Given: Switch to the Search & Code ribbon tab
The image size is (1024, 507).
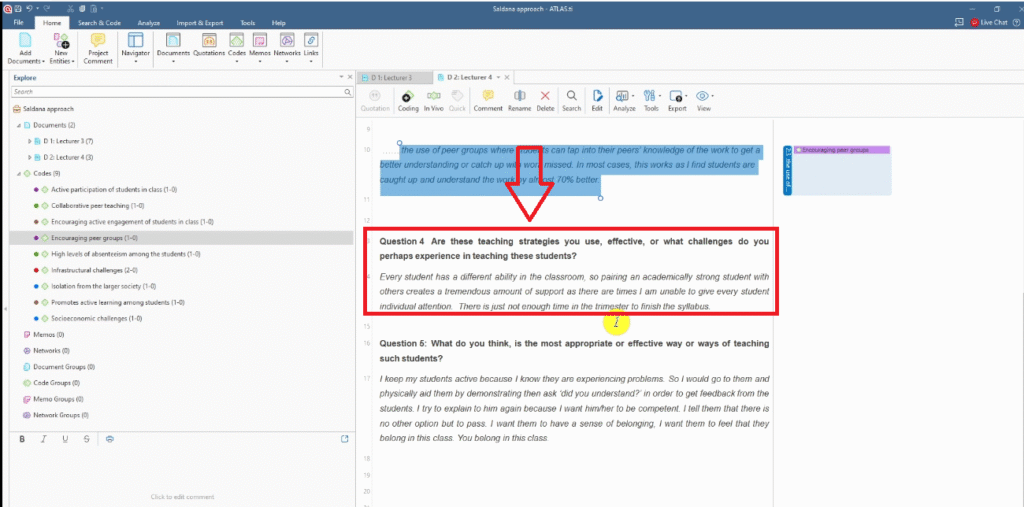Looking at the screenshot, I should tap(101, 22).
